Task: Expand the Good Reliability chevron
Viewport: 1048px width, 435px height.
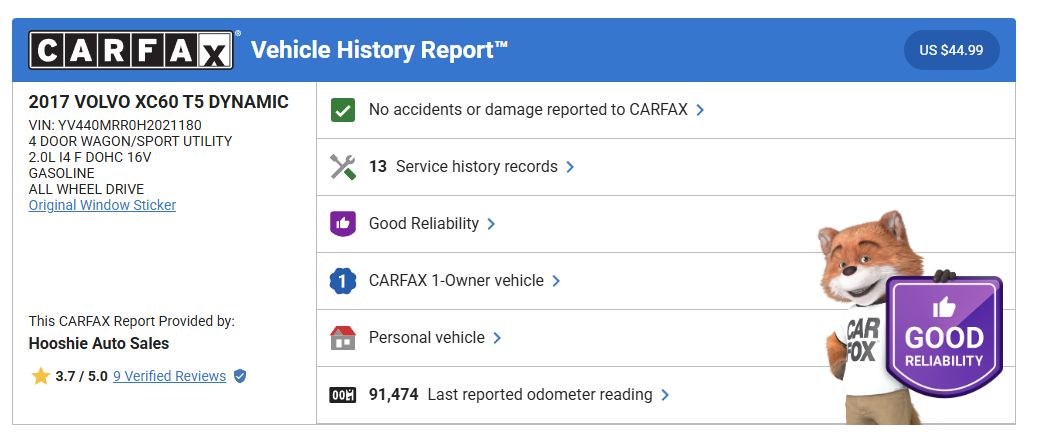Action: coord(491,224)
